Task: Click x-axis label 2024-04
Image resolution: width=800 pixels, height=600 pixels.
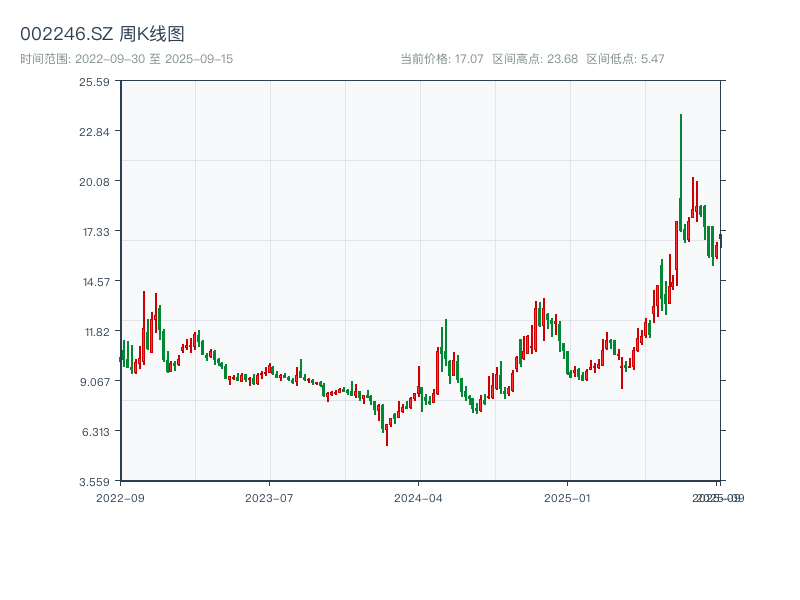Action: 418,498
